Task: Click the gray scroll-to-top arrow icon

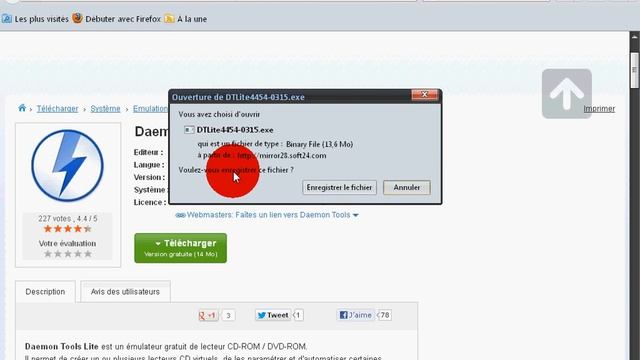Action: pyautogui.click(x=567, y=93)
